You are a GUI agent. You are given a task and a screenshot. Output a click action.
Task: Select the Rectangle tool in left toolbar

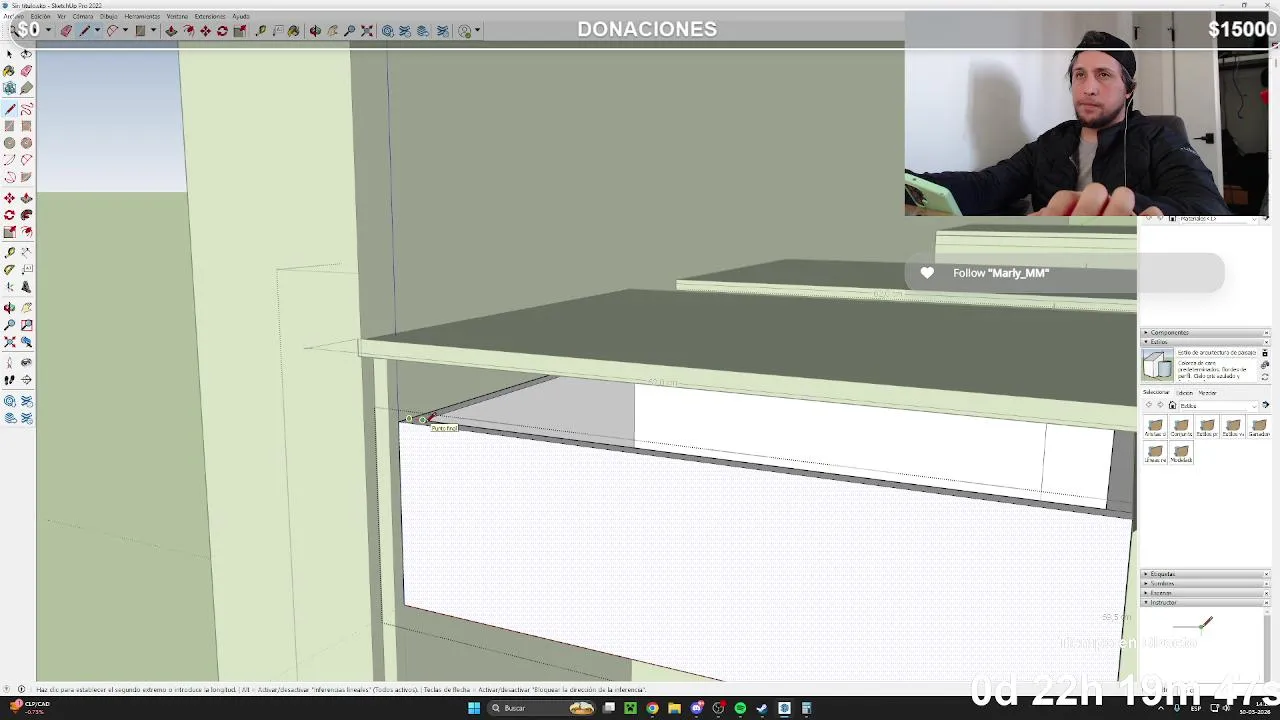click(9, 126)
